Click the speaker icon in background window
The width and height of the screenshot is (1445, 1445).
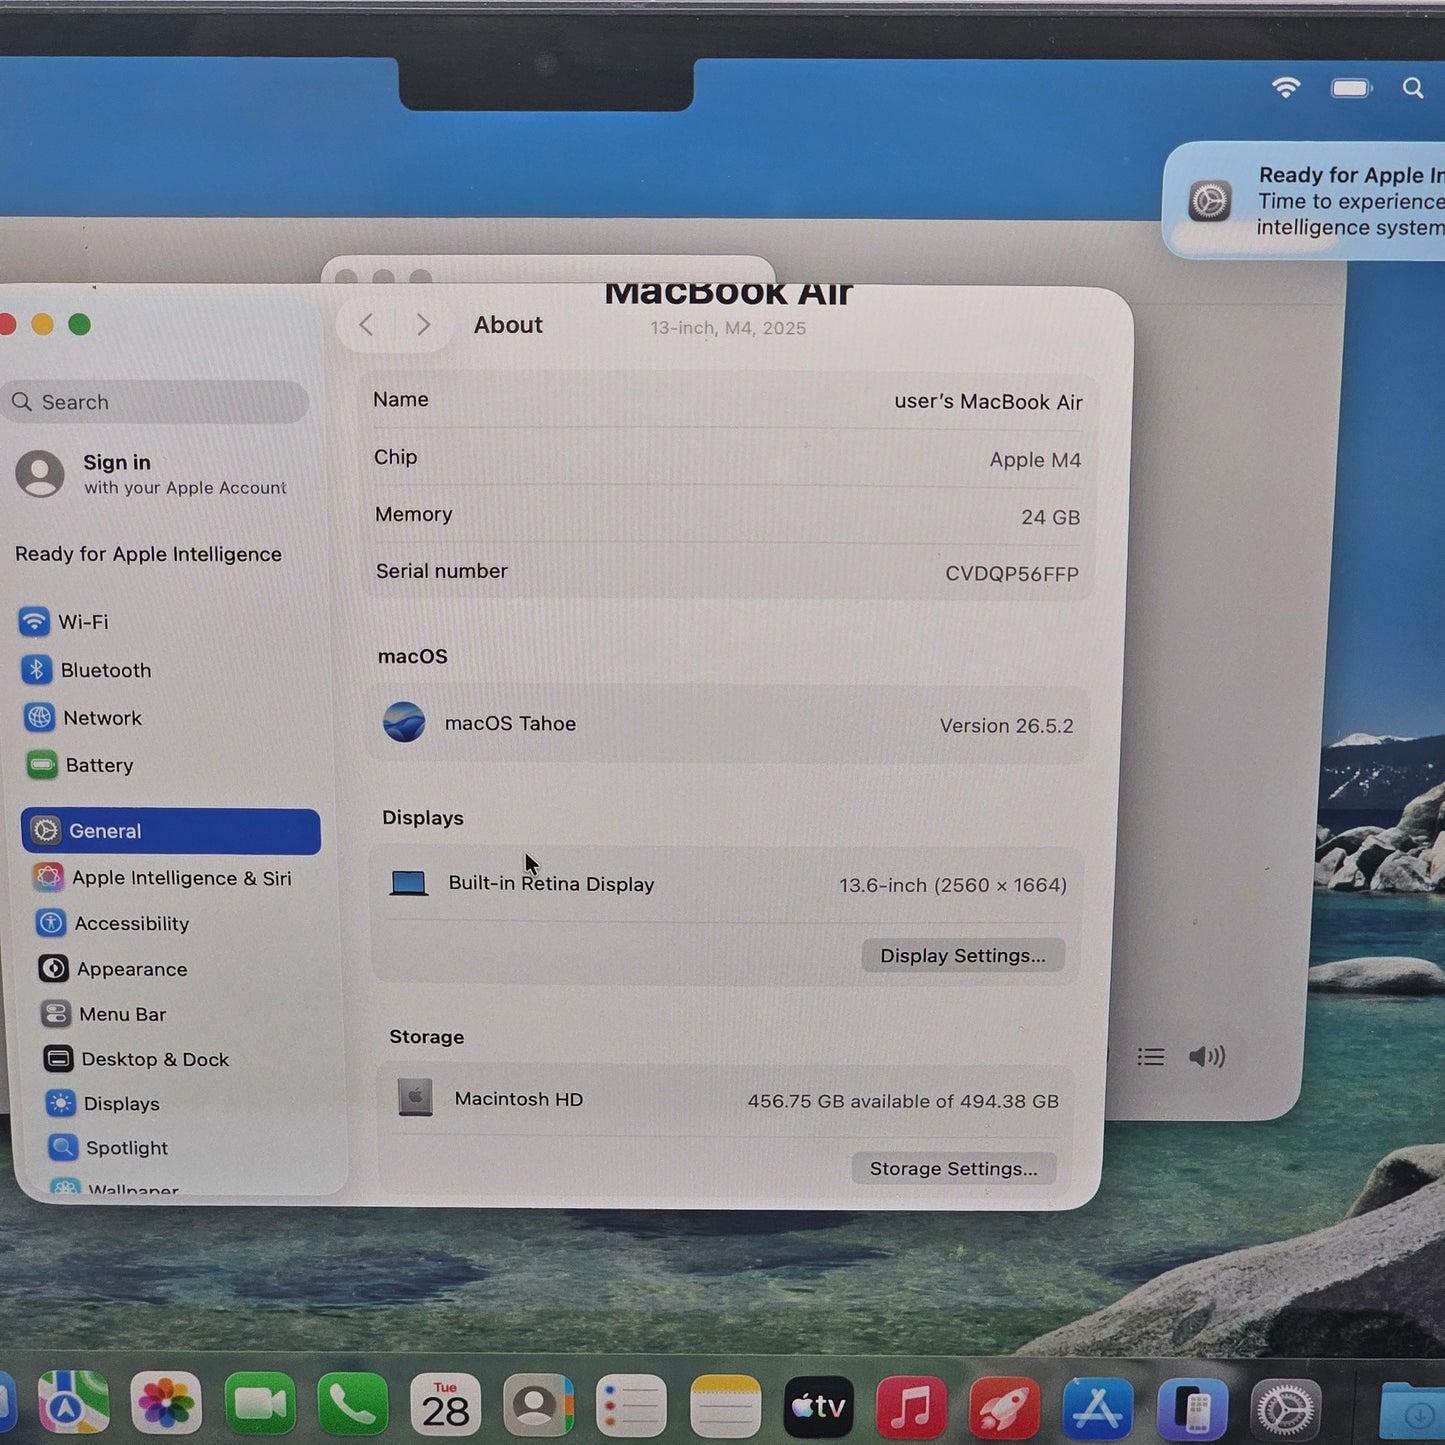[x=1207, y=1057]
